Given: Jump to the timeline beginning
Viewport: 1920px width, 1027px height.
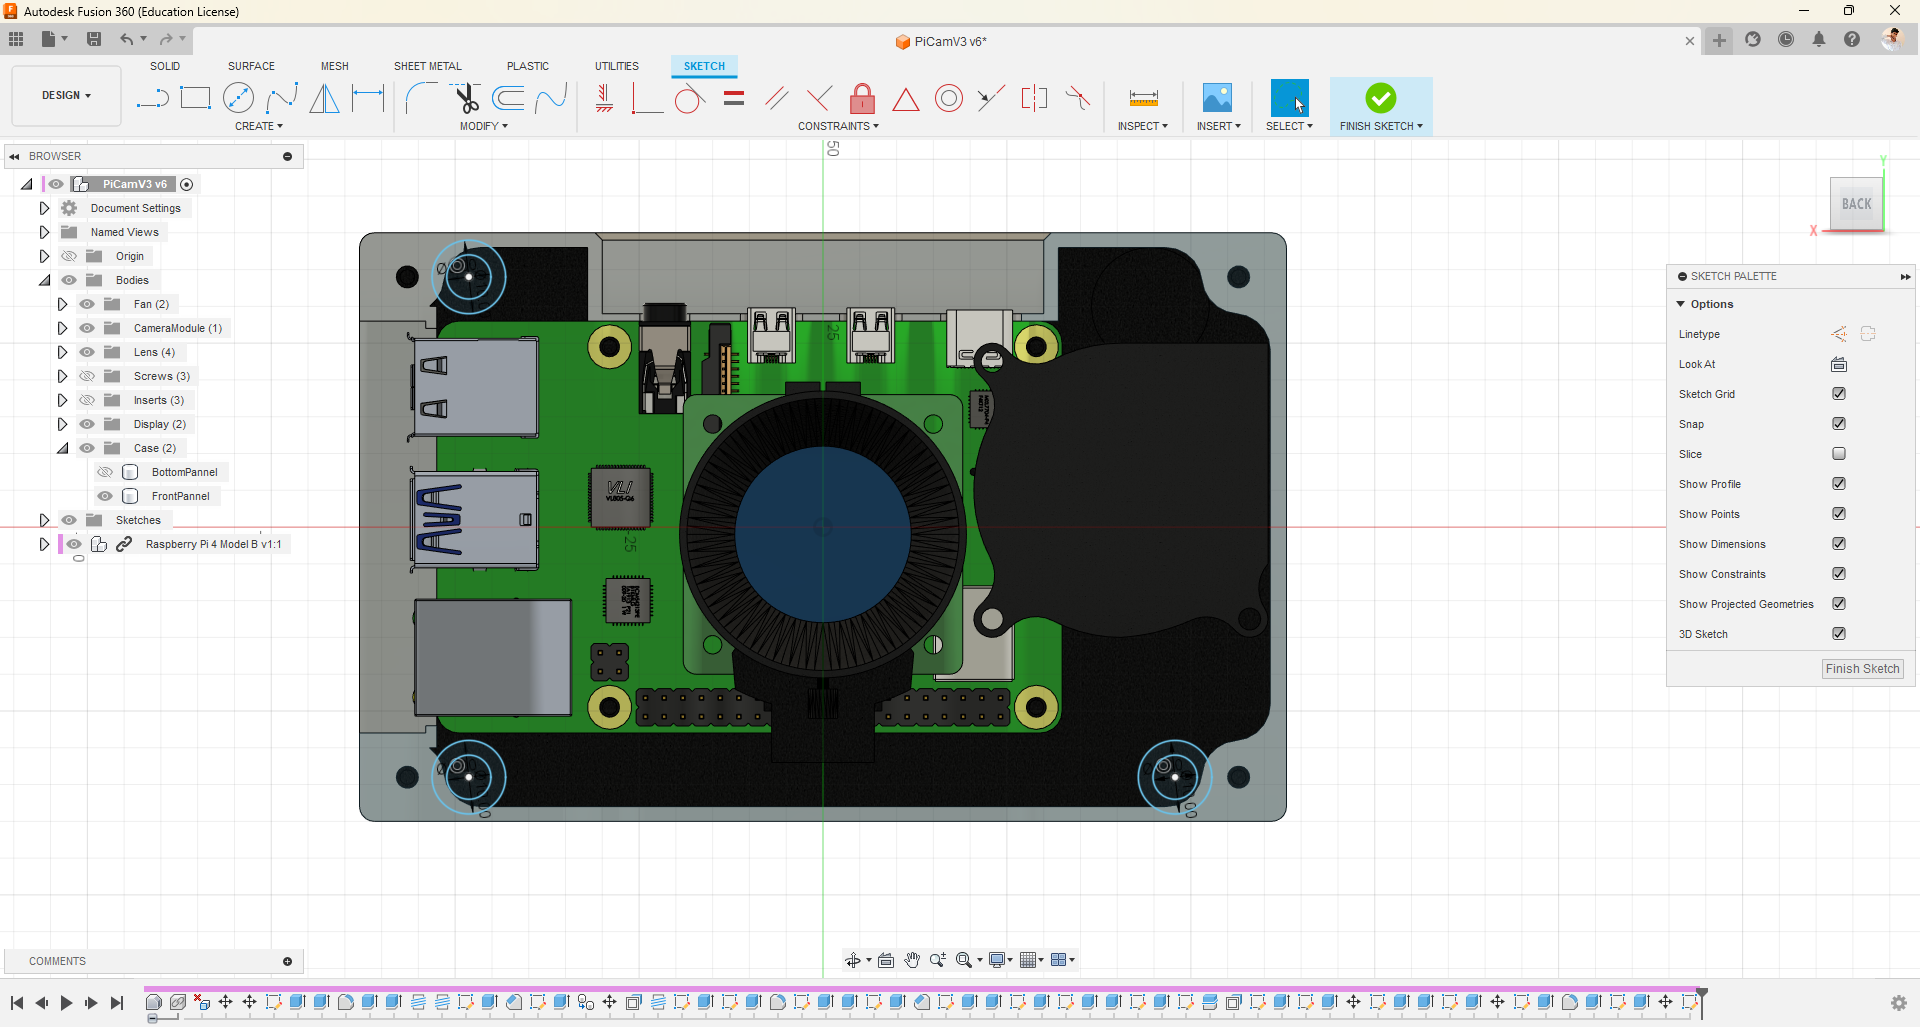Looking at the screenshot, I should 17,1003.
